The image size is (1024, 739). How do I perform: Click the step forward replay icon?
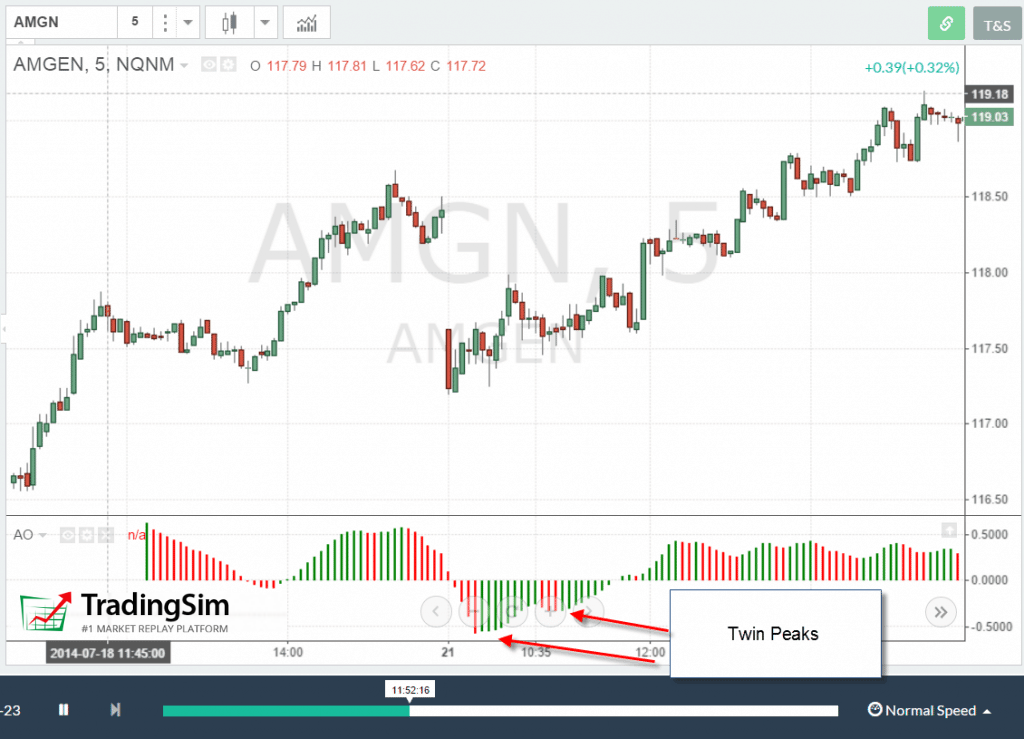click(x=115, y=710)
